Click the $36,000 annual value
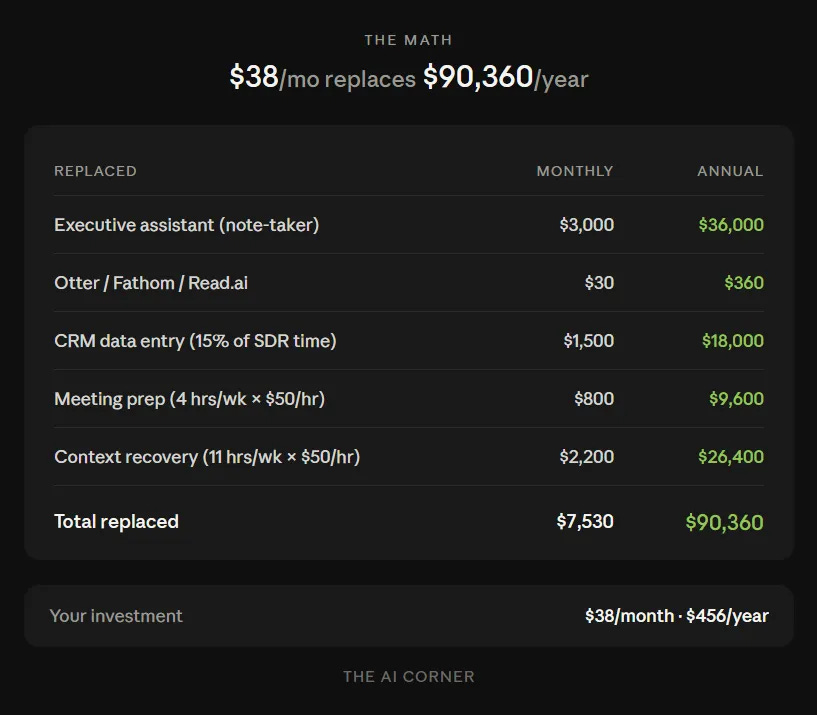817x715 pixels. (731, 225)
